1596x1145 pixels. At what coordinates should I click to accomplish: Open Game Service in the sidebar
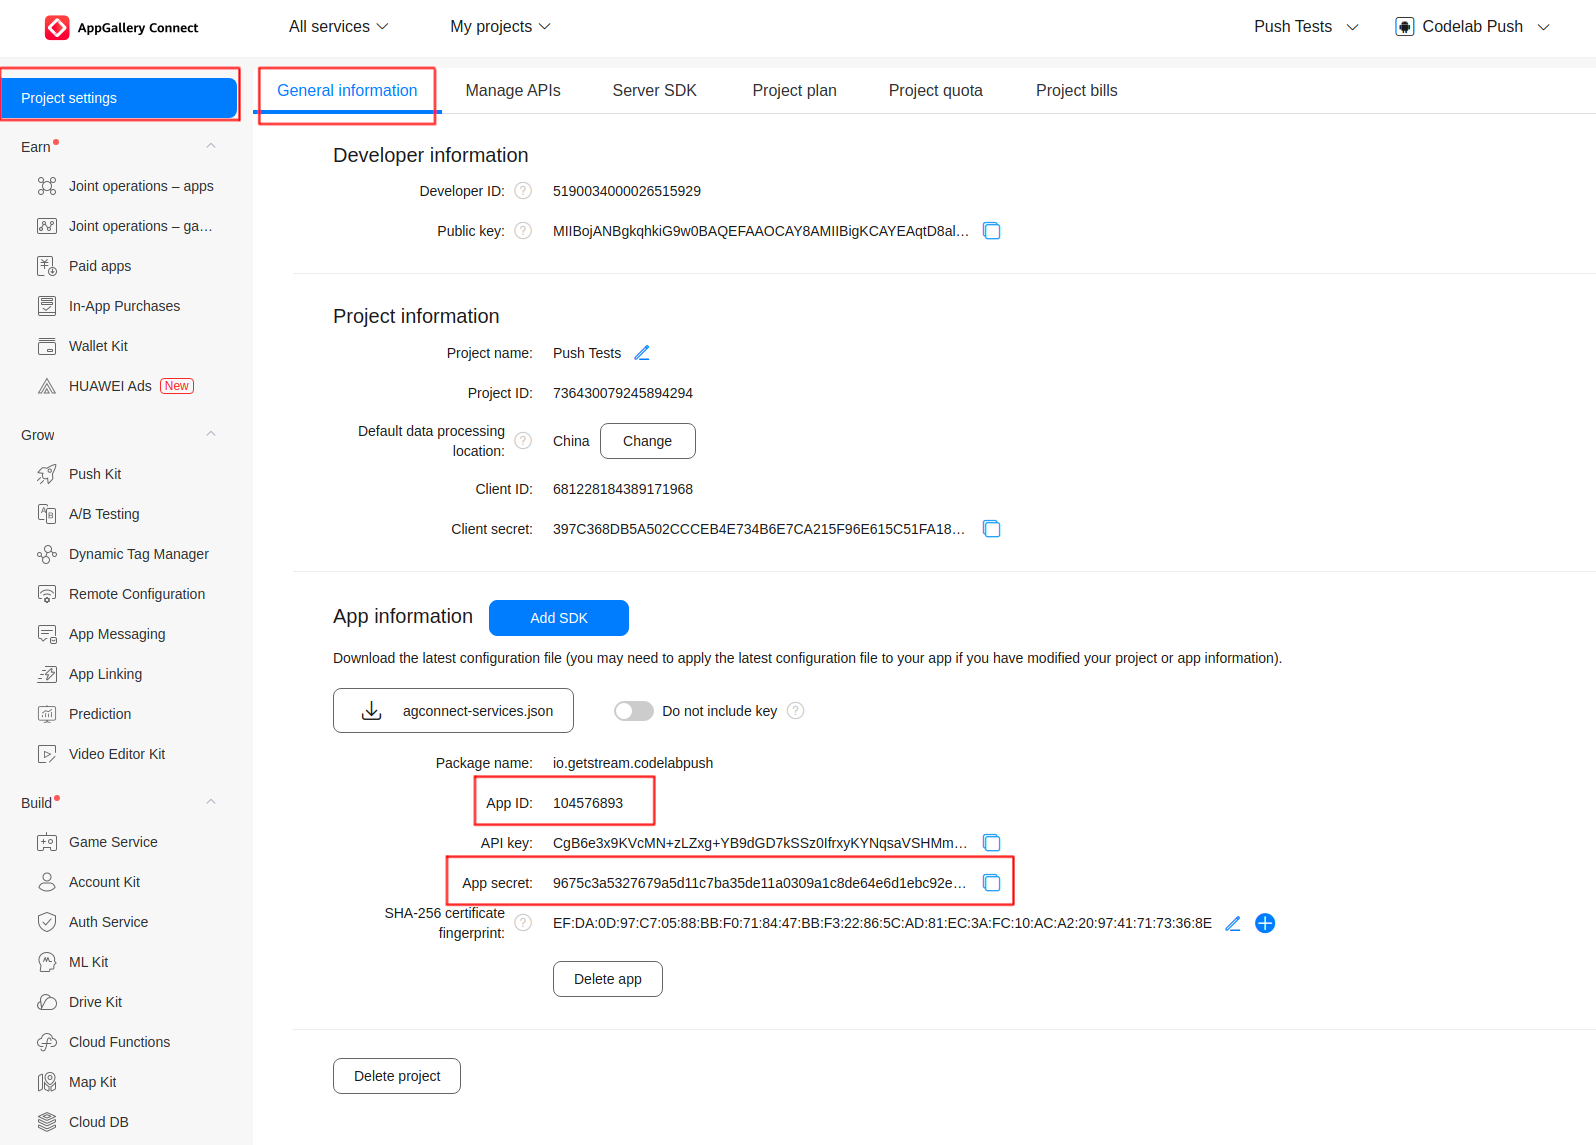tap(113, 842)
